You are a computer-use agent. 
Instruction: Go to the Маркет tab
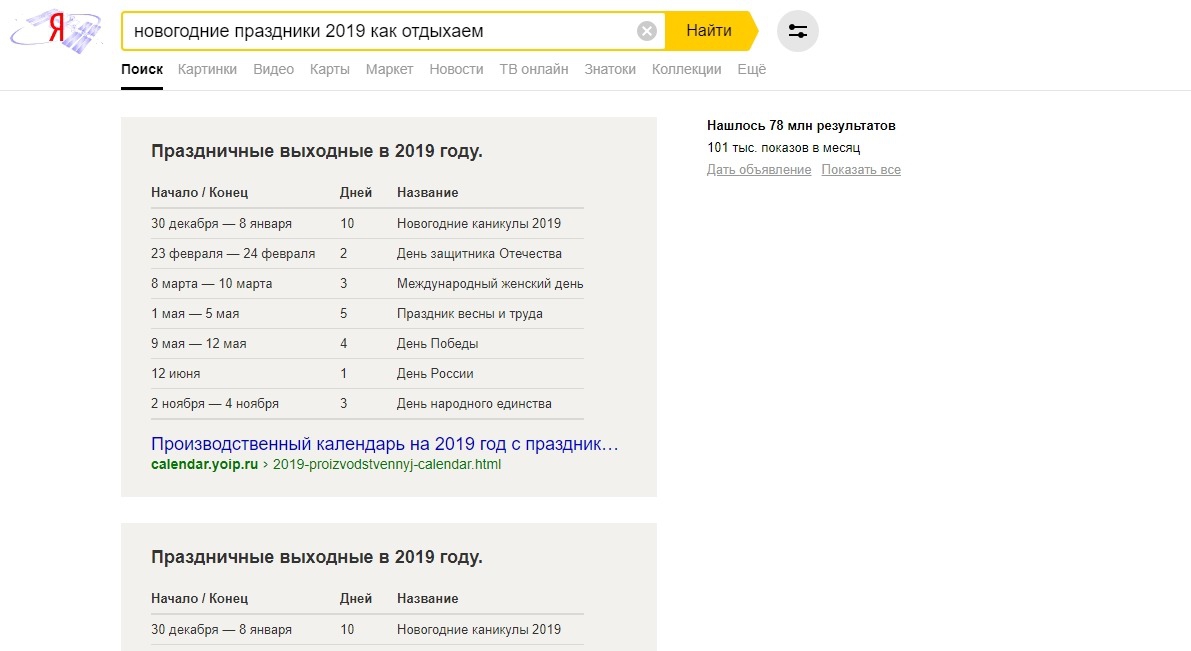point(389,69)
